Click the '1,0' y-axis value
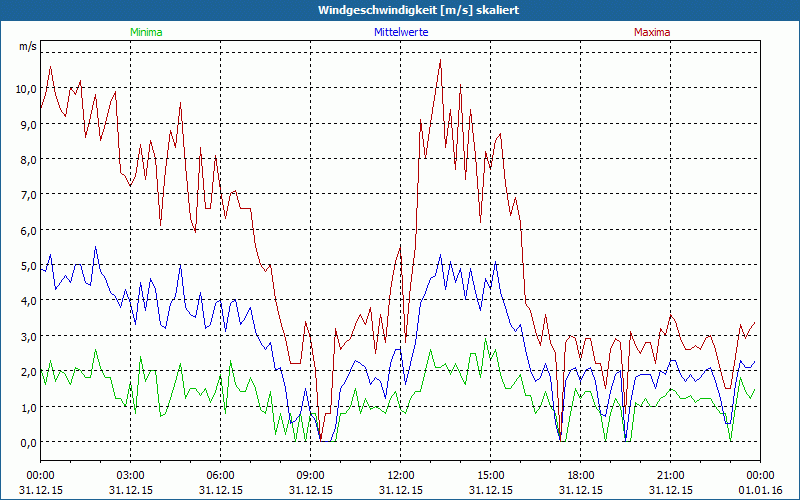This screenshot has width=800, height=500. (x=29, y=407)
